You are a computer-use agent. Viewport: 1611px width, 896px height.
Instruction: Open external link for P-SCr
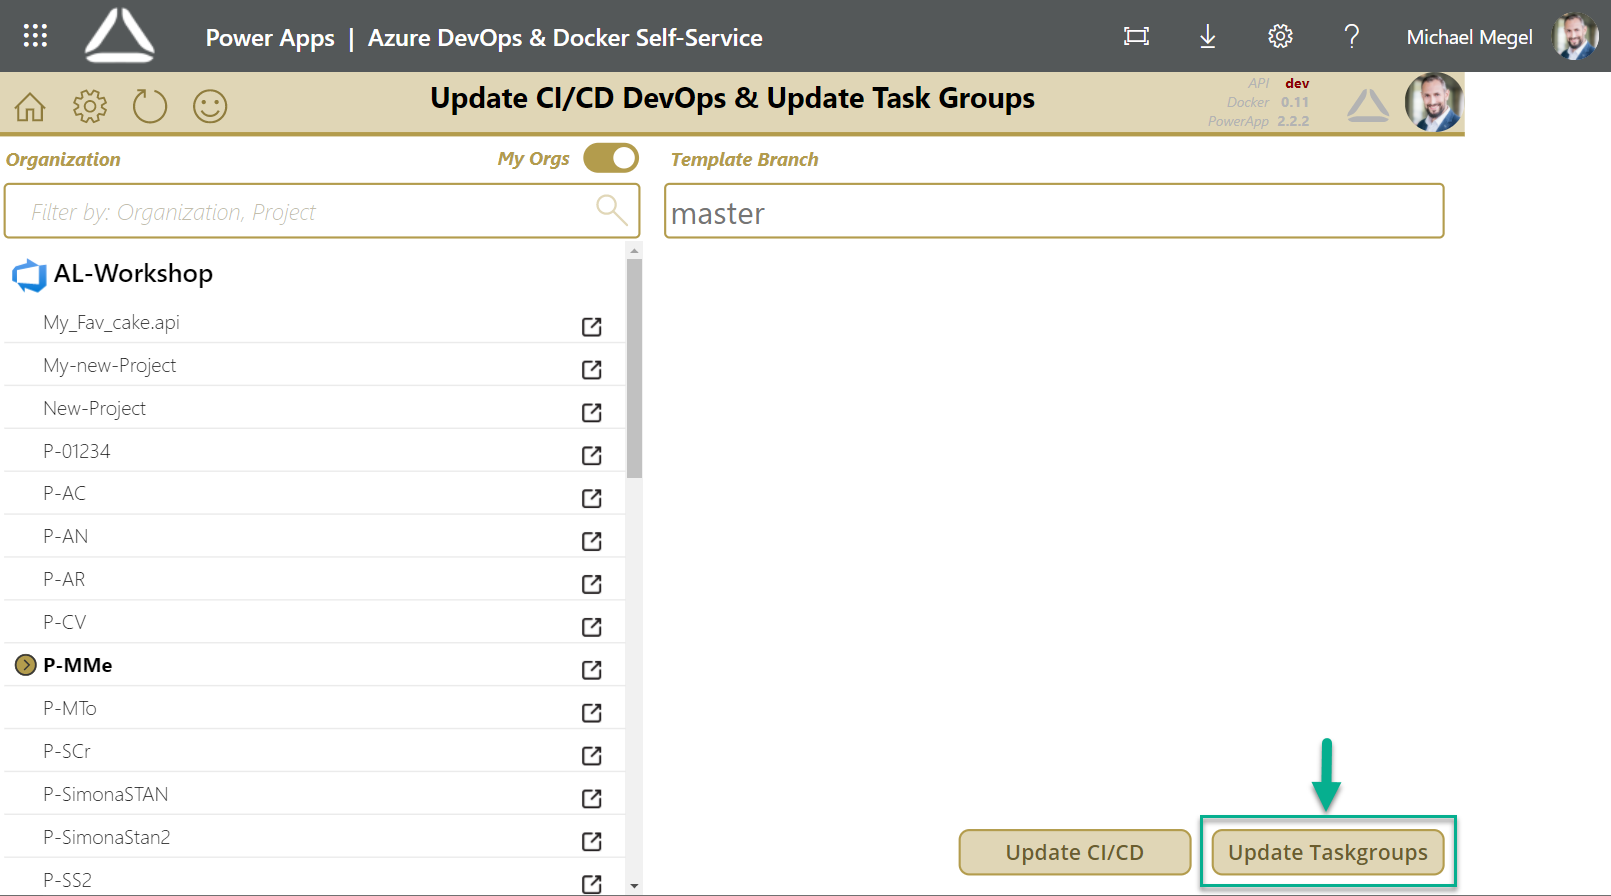(x=592, y=755)
